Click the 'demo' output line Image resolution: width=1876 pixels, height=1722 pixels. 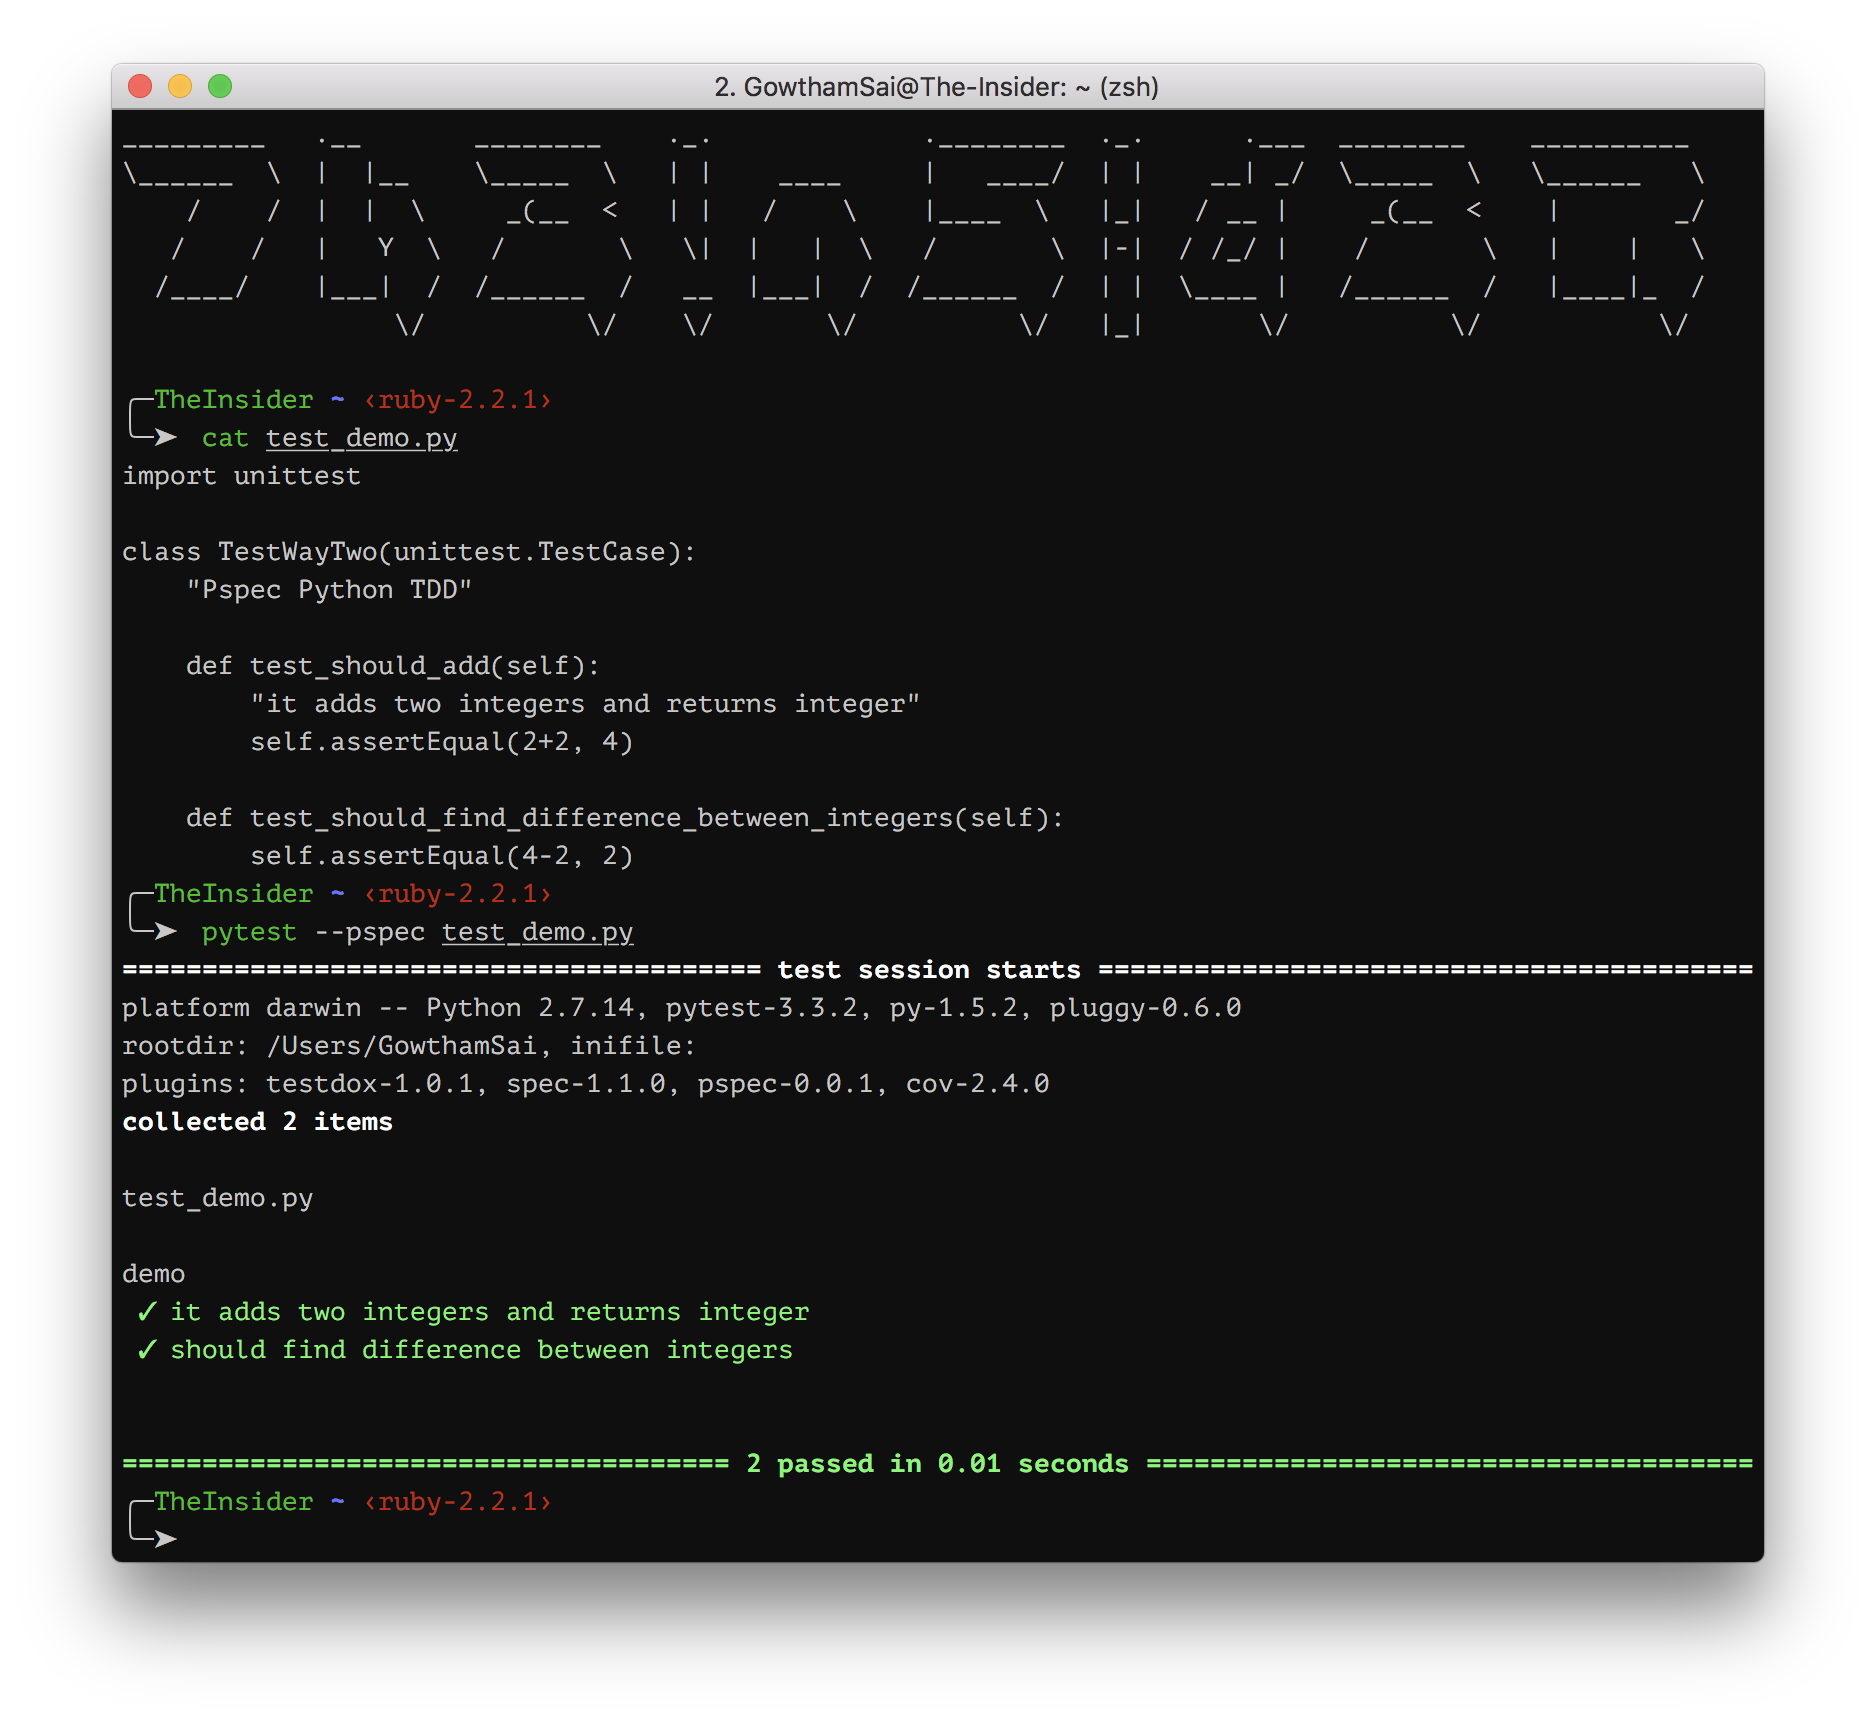point(153,1274)
